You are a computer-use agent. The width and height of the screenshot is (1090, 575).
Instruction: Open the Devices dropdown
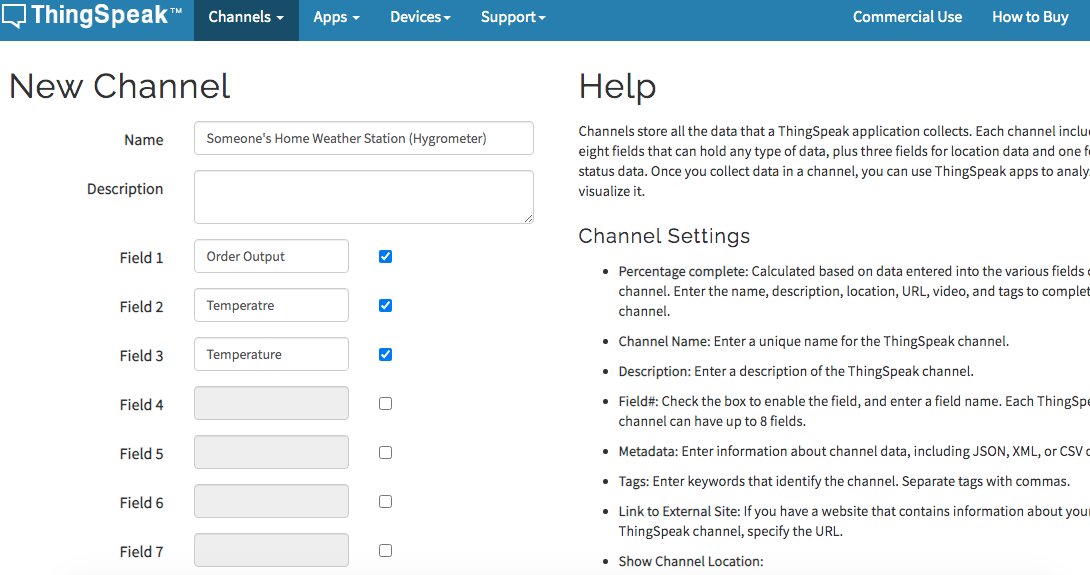coord(420,17)
